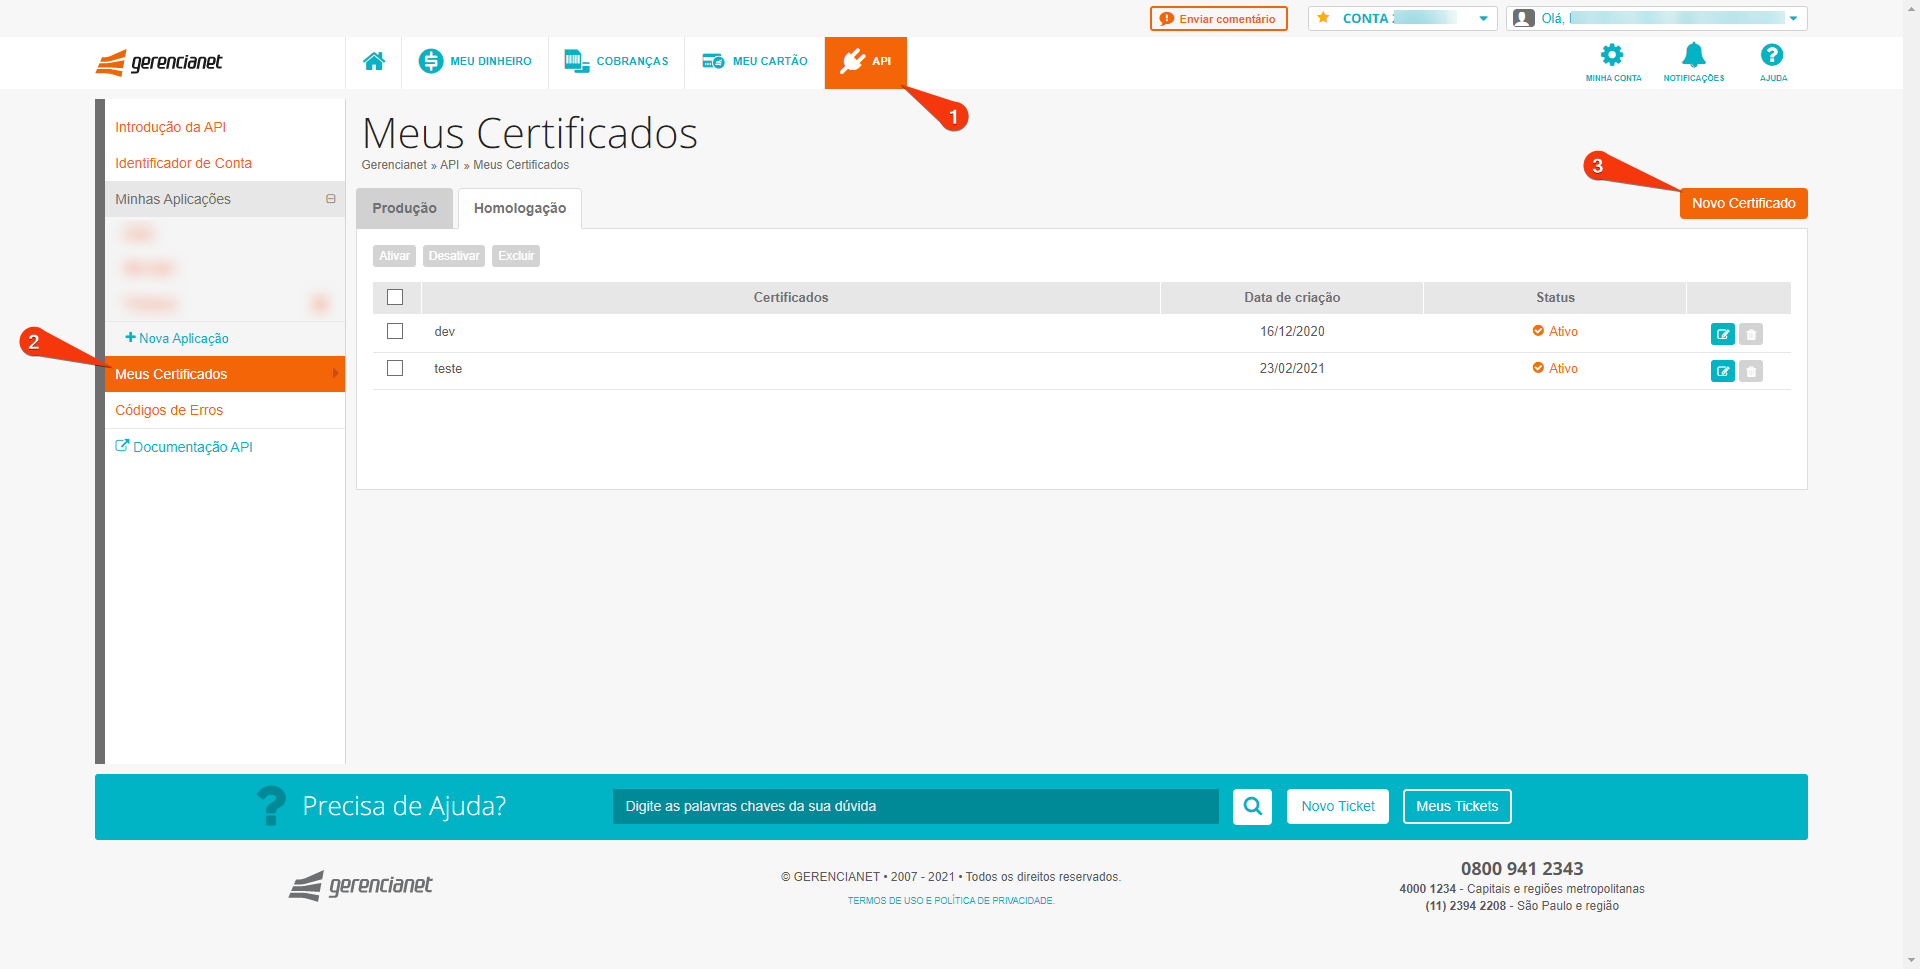Click the Novo Certificado button
Viewport: 1920px width, 969px height.
click(x=1743, y=203)
